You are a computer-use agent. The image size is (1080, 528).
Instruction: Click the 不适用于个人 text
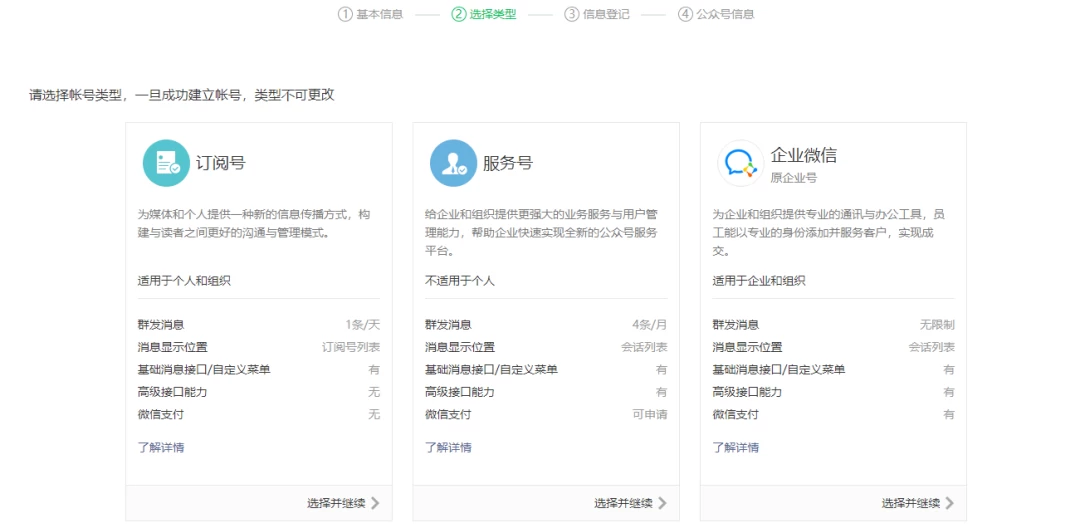tap(460, 281)
